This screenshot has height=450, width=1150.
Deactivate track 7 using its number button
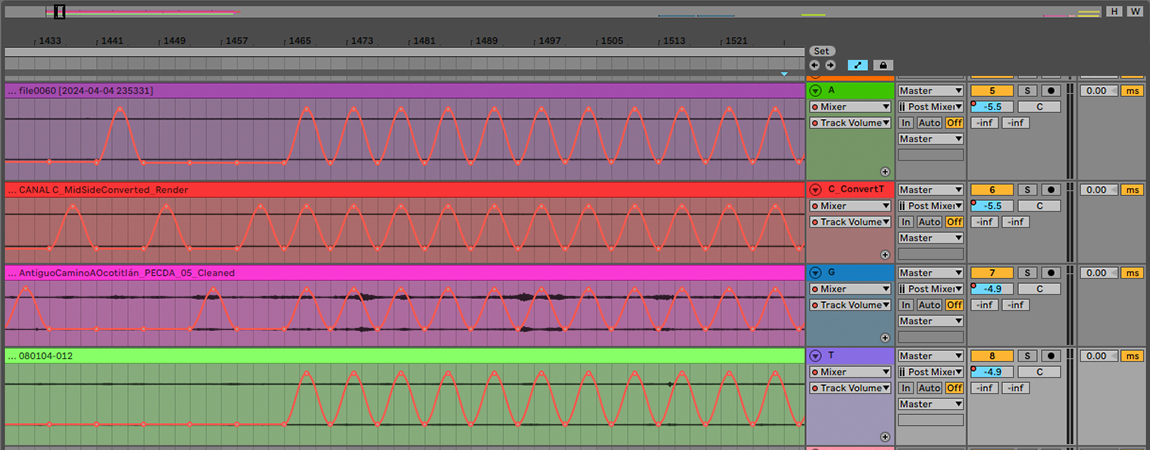992,273
